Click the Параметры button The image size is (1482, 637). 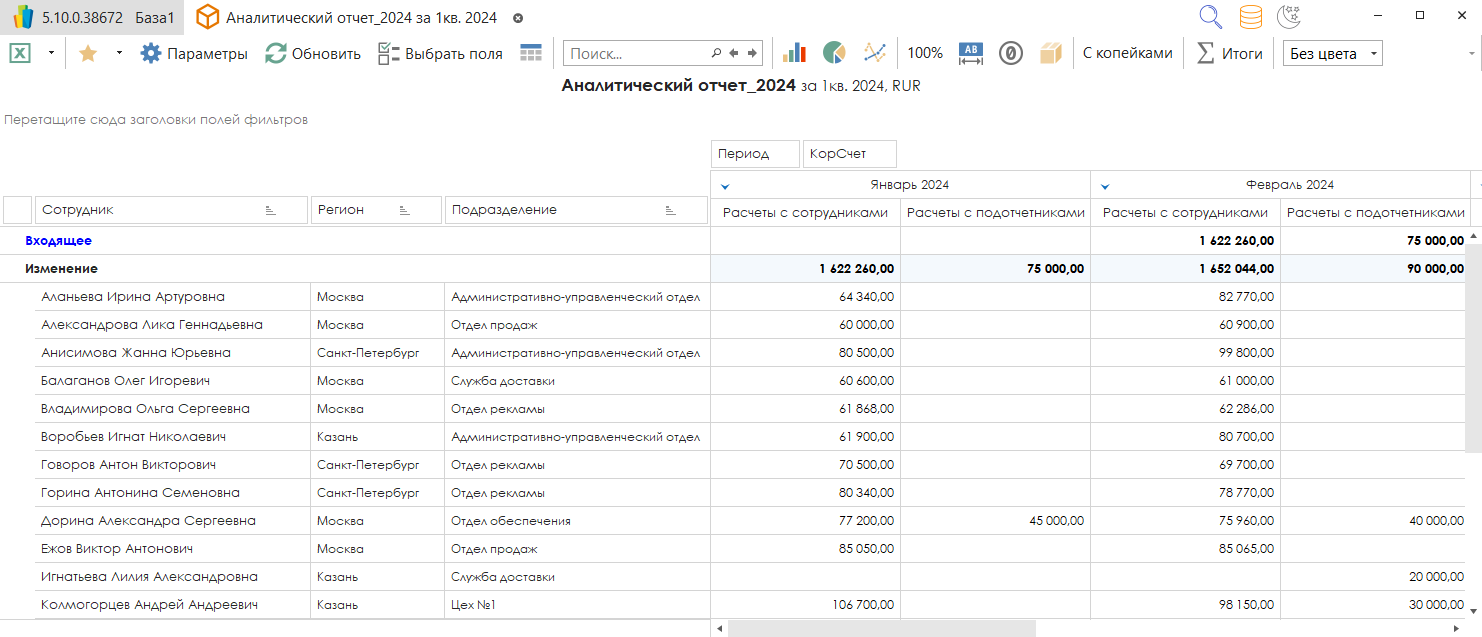[194, 53]
